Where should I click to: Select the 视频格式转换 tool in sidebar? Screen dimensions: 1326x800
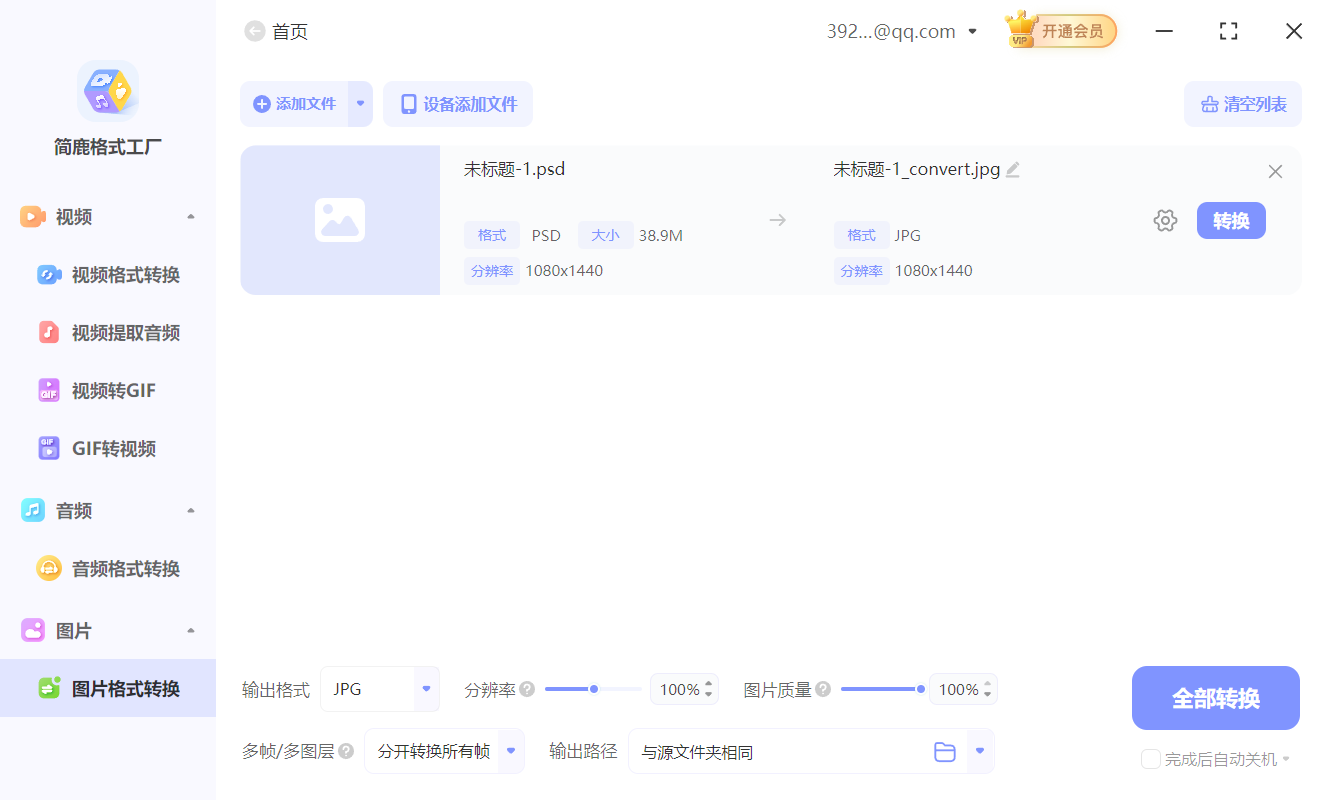110,274
